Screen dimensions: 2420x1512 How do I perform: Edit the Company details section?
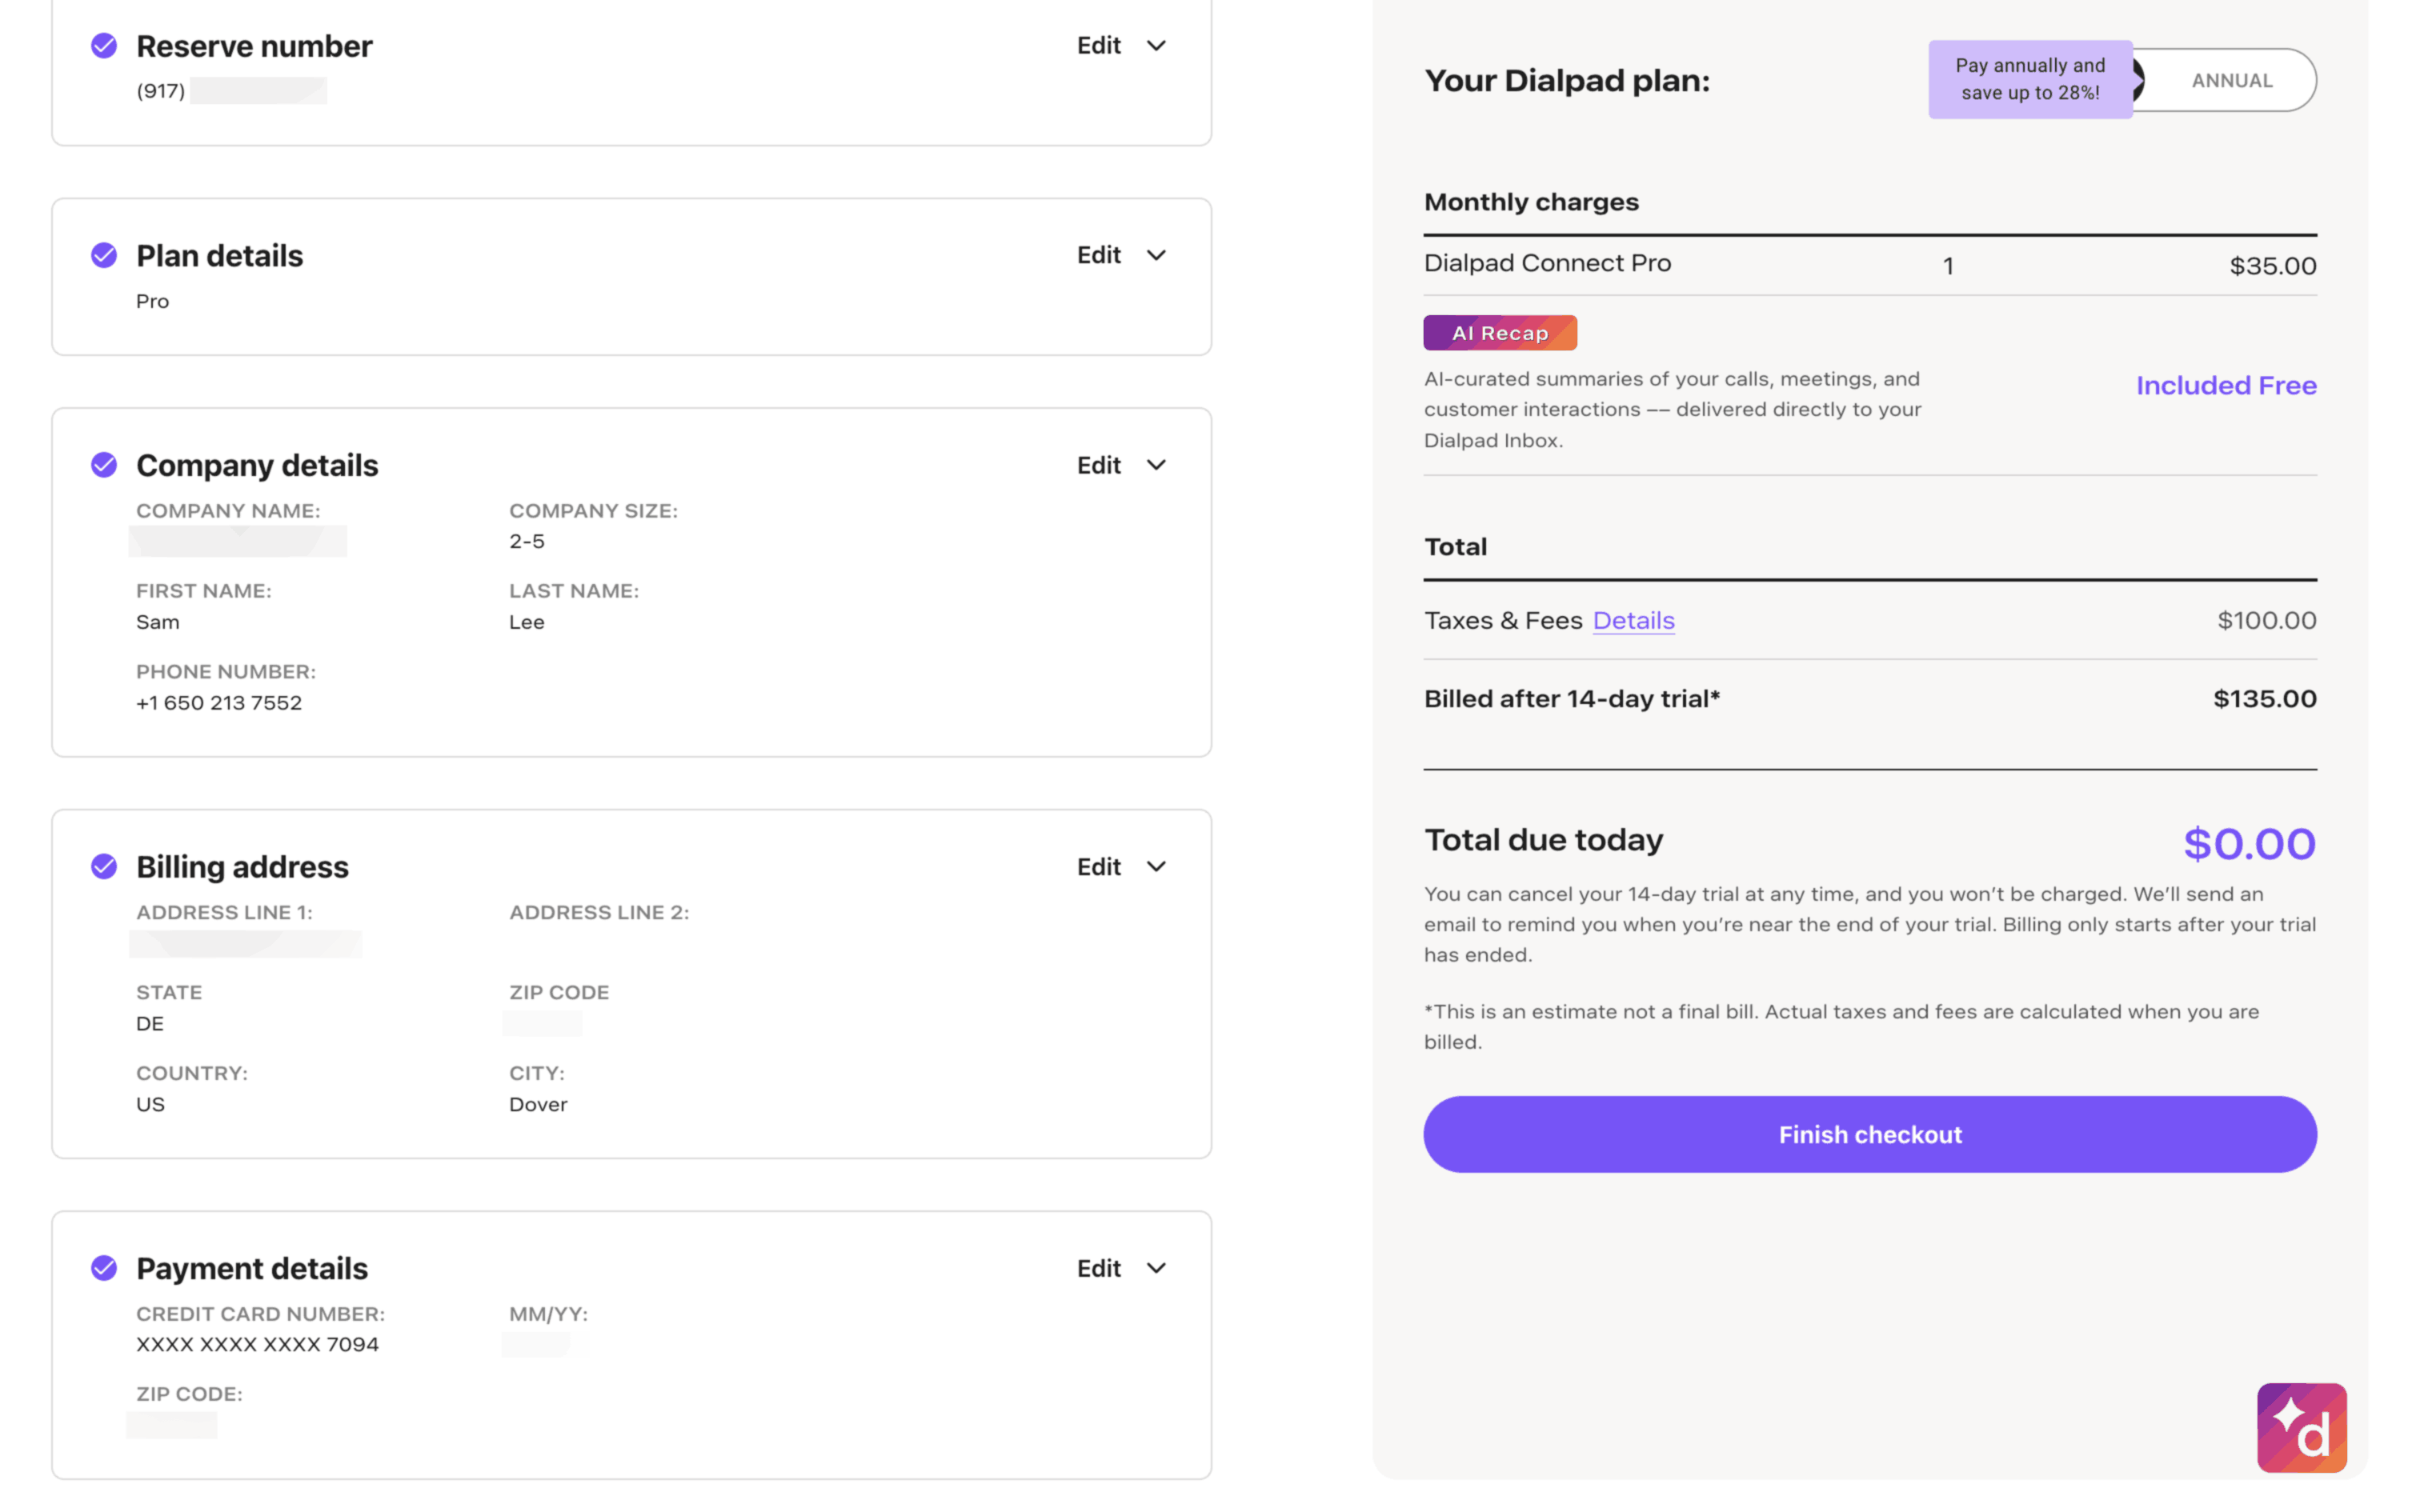[x=1098, y=465]
